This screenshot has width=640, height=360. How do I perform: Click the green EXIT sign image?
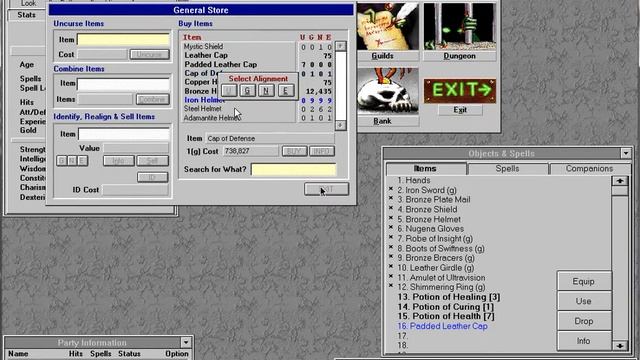coord(460,91)
